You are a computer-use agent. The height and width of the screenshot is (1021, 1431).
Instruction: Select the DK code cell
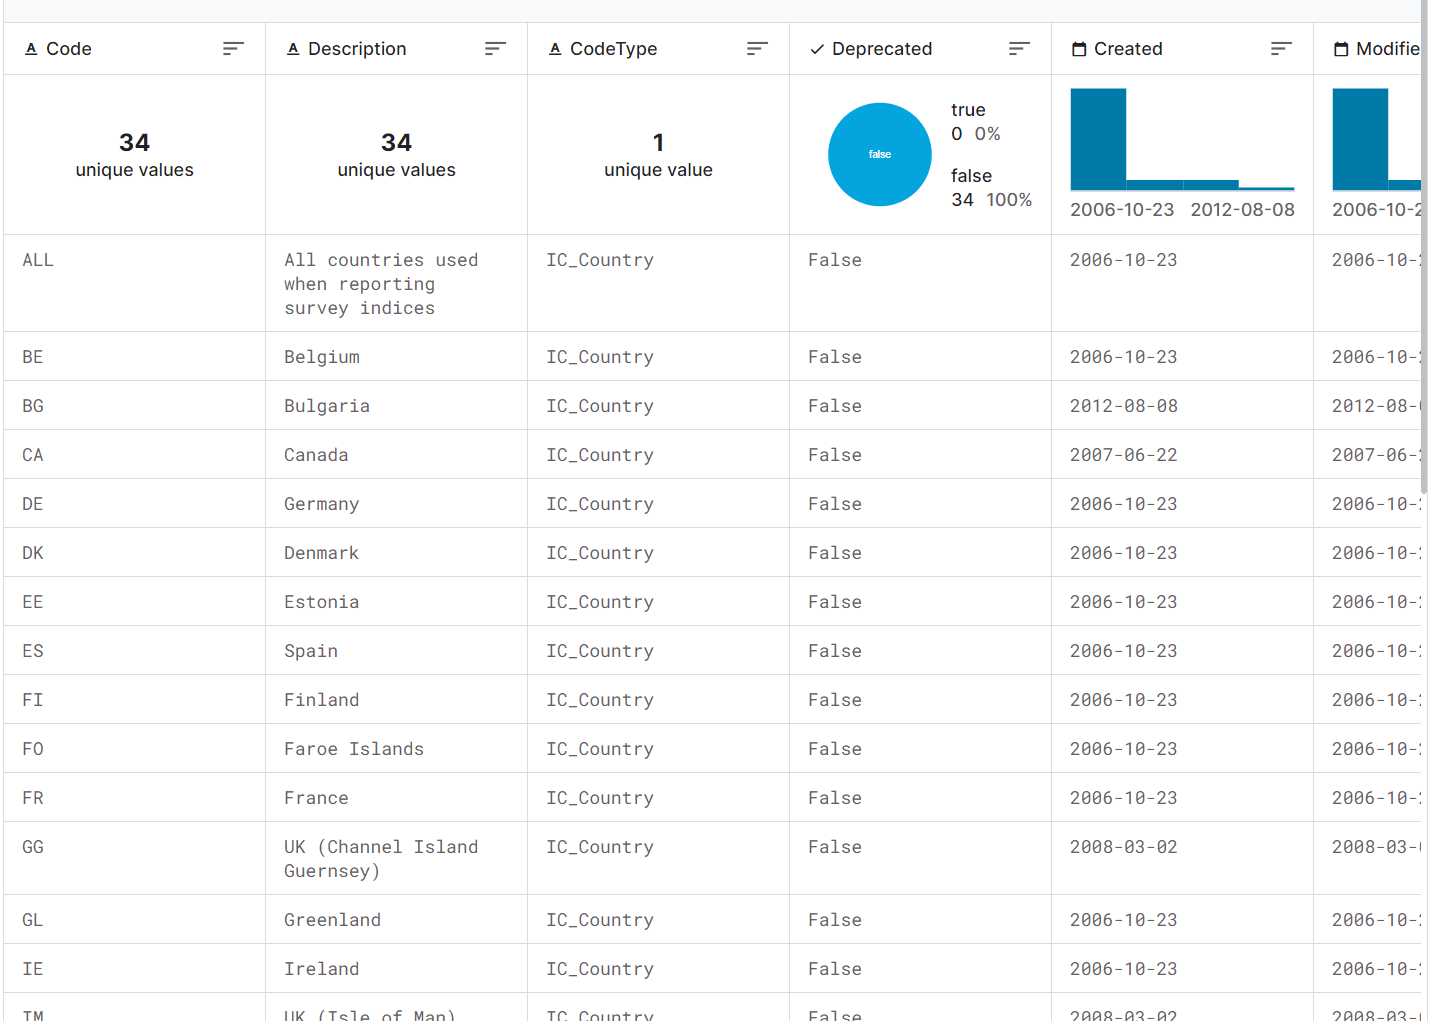tap(135, 553)
